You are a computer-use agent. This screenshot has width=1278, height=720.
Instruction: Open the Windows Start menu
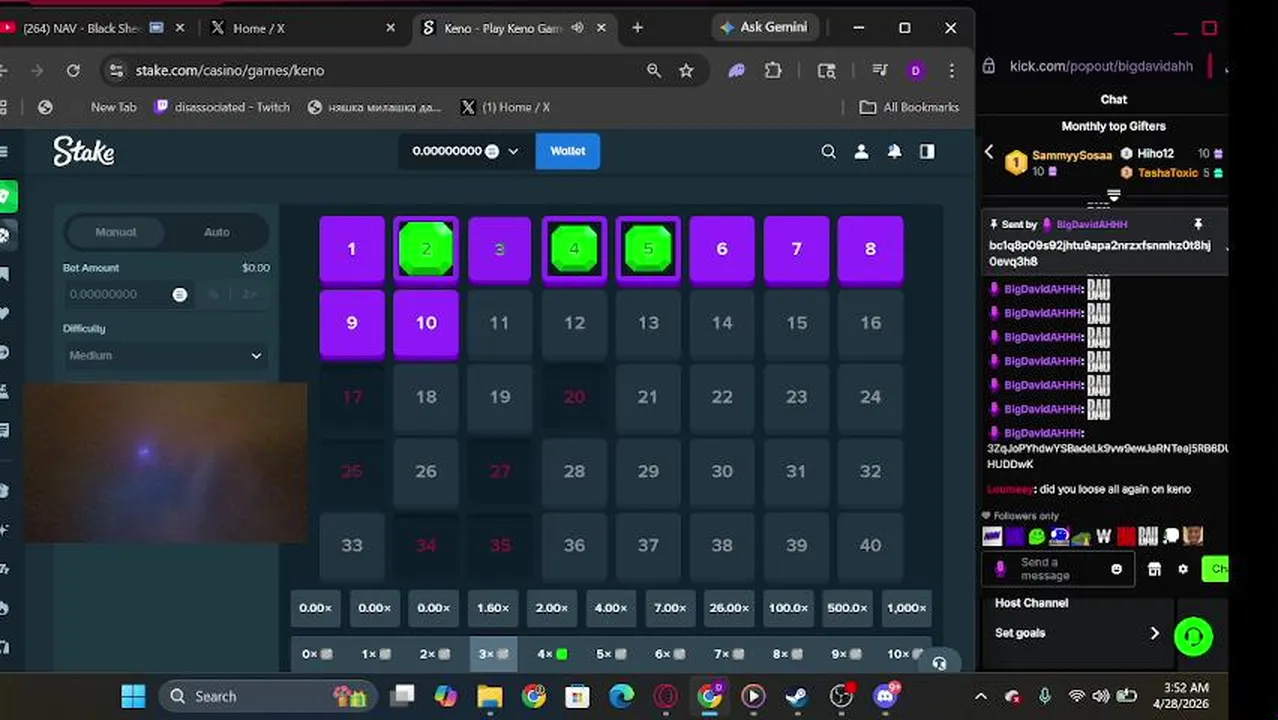tap(132, 696)
